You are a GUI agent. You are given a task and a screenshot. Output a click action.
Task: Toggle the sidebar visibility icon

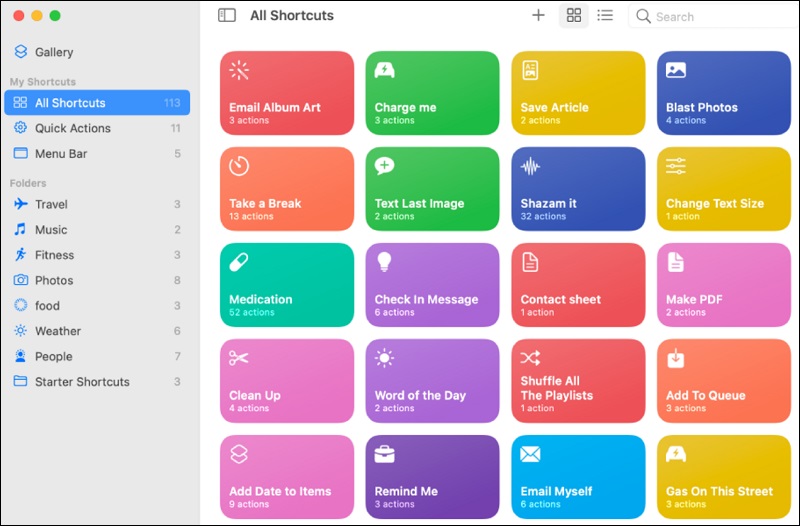point(227,15)
